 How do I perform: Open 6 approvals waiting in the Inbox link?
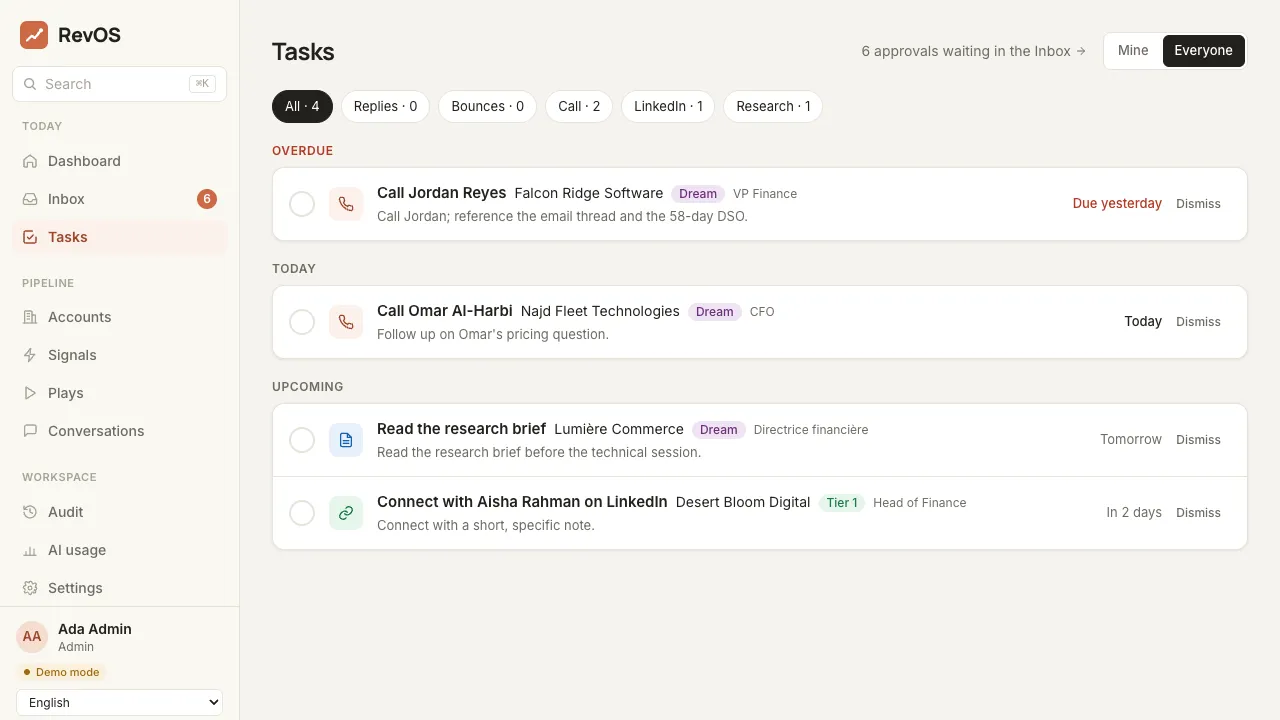(x=974, y=51)
